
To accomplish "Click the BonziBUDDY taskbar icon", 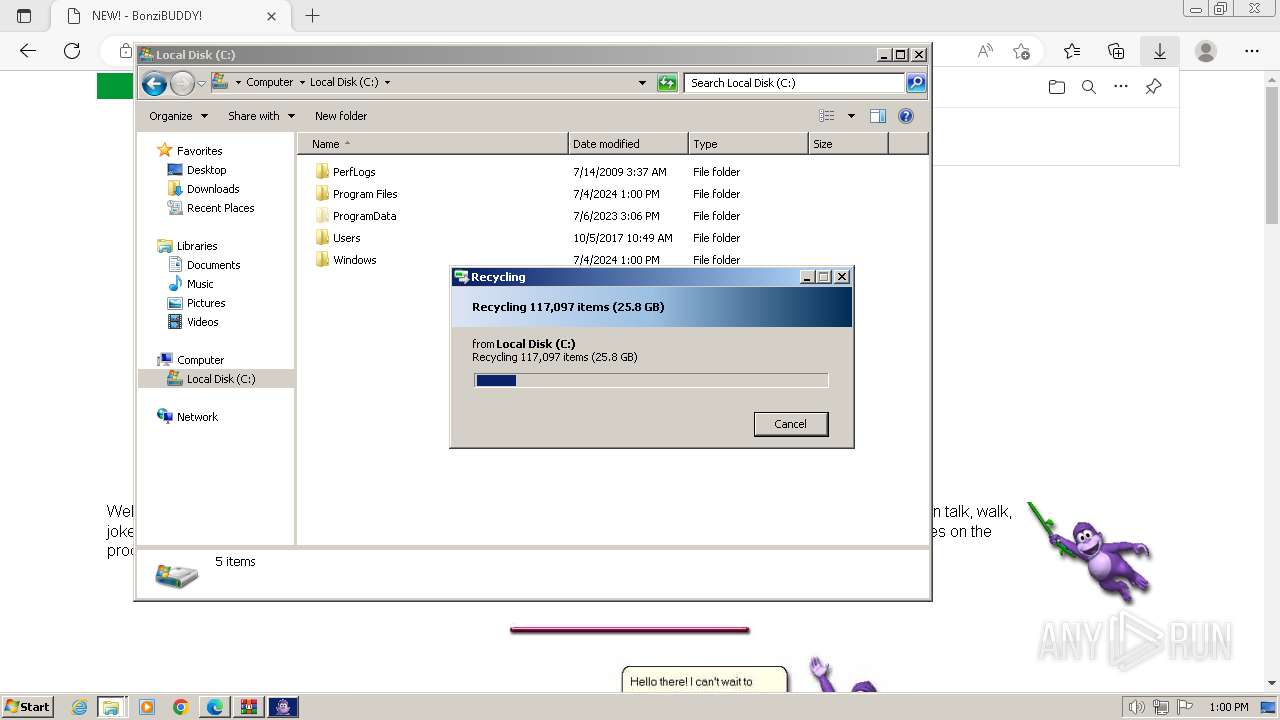I will tap(283, 707).
